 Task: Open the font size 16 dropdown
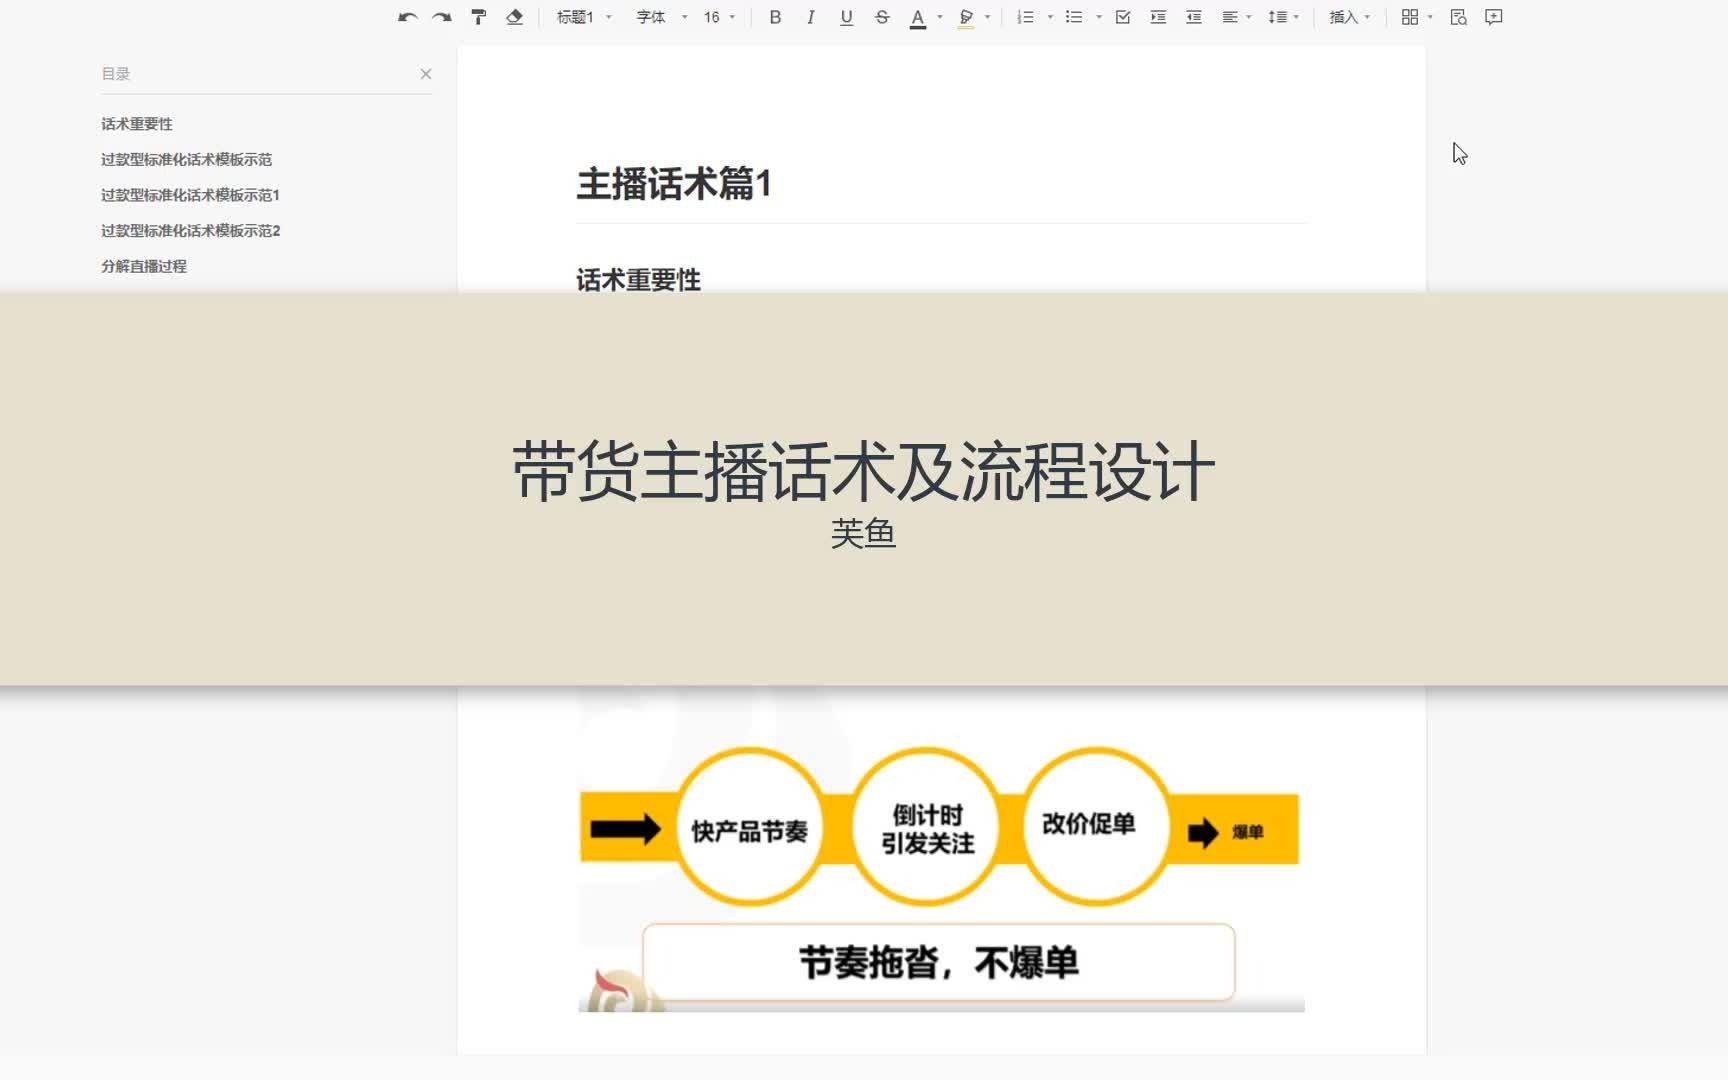pyautogui.click(x=719, y=17)
